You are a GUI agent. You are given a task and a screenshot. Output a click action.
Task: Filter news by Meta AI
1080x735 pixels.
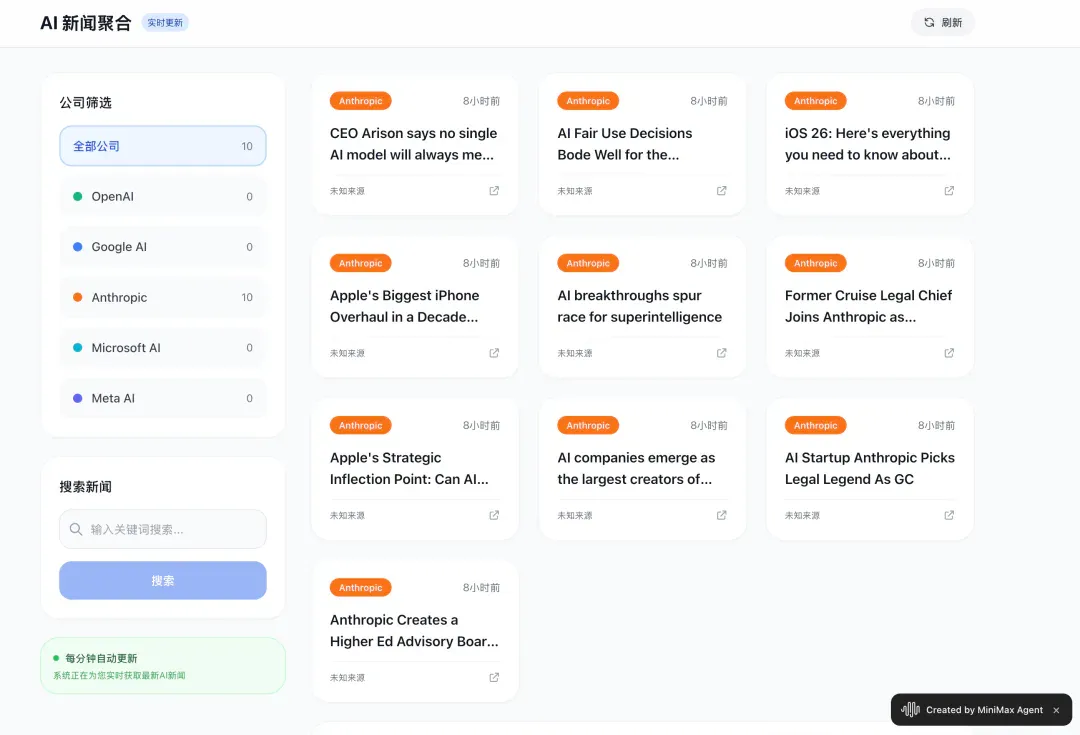coord(163,398)
